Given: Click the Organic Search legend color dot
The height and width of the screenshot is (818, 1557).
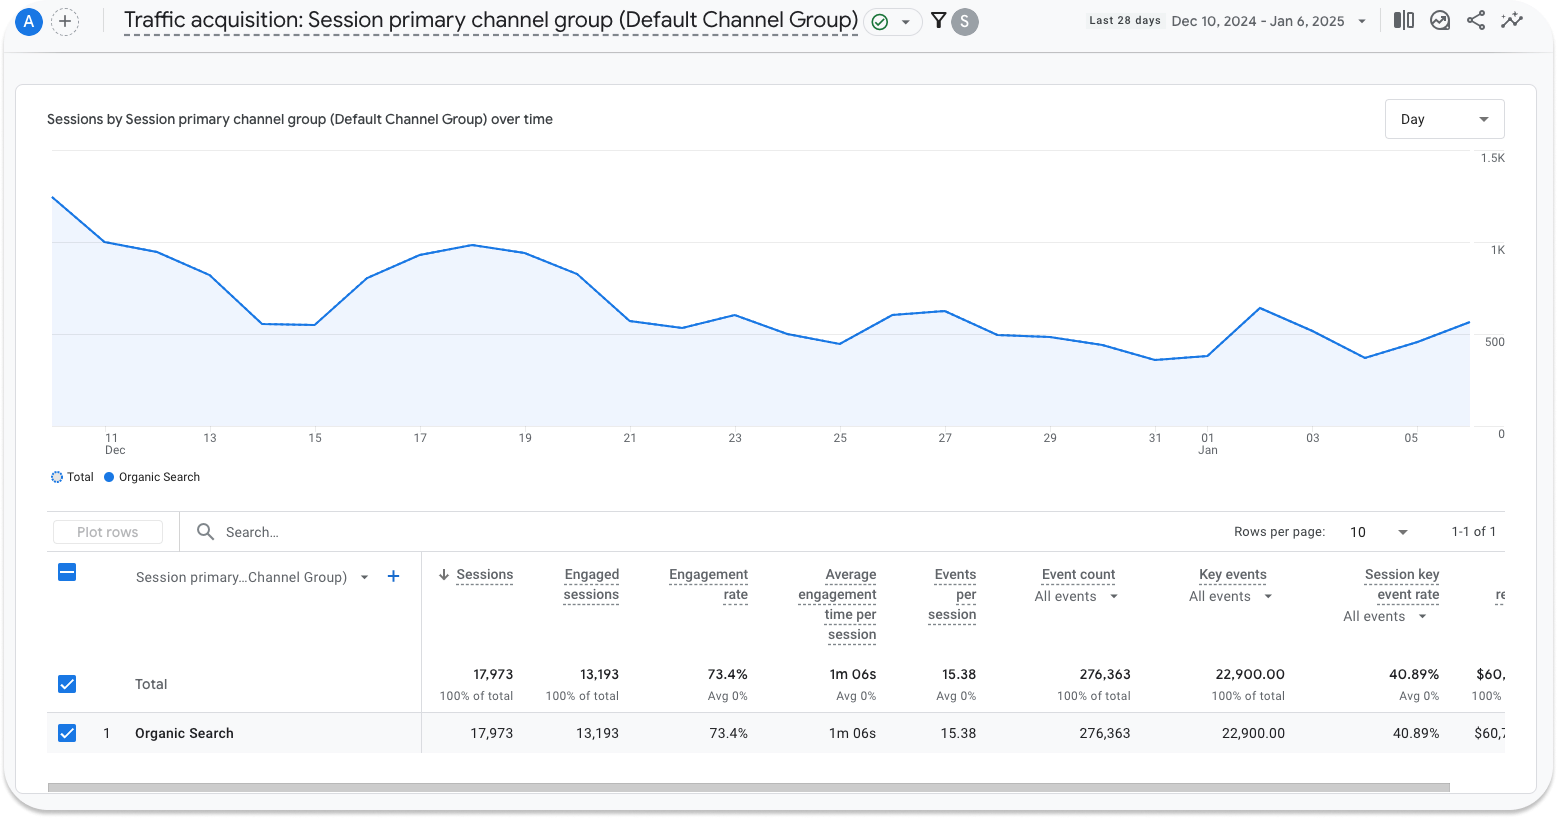Looking at the screenshot, I should (x=109, y=477).
